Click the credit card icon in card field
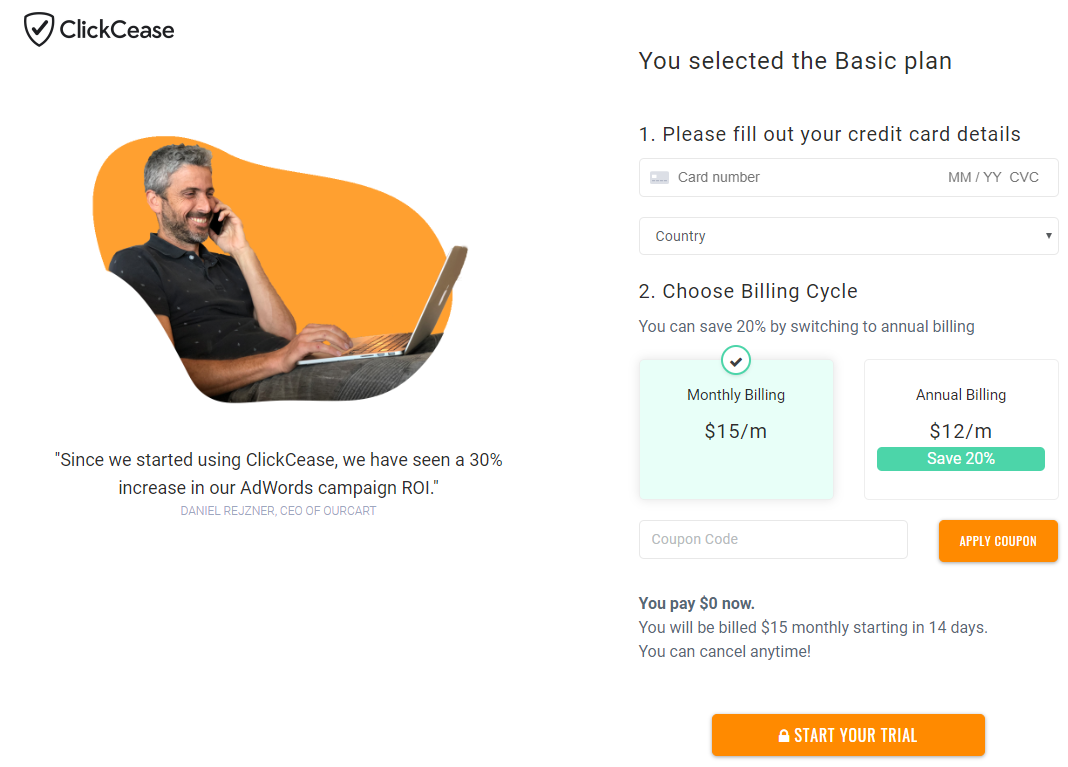Viewport: 1068px width, 767px height. point(659,178)
